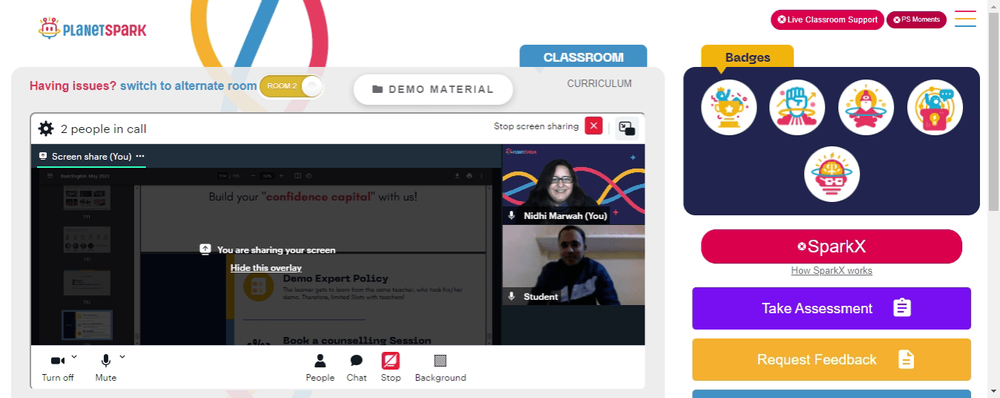Click switch to alternate room link

(x=188, y=86)
